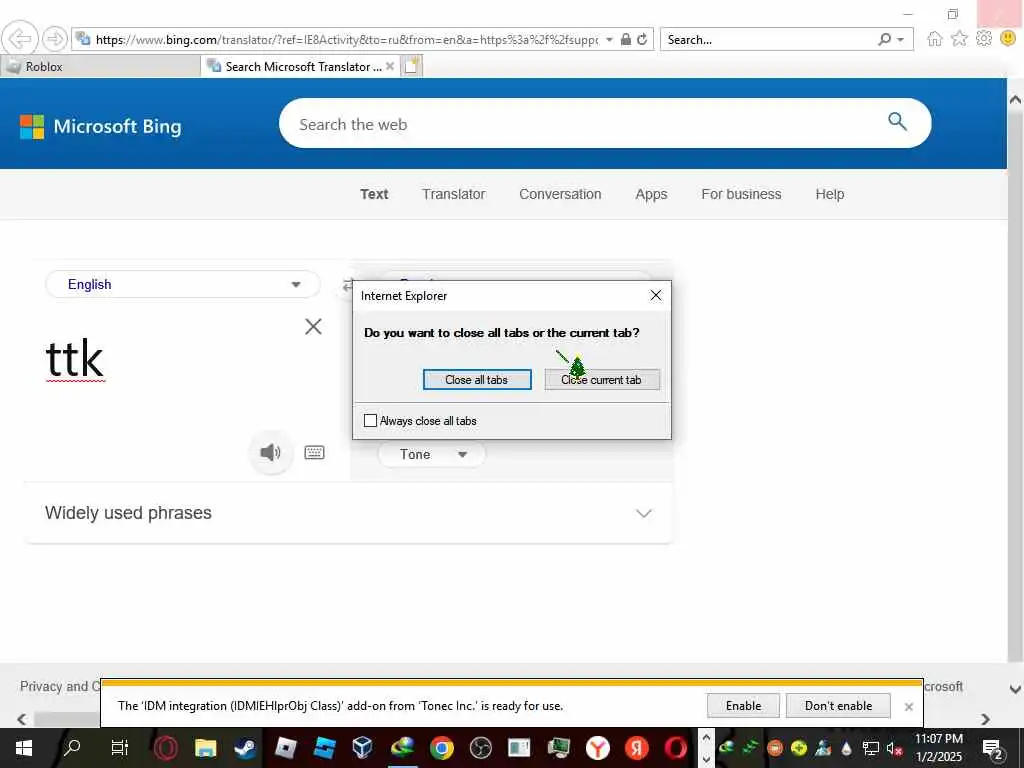Open the For business menu item
The width and height of the screenshot is (1024, 768).
[x=741, y=194]
